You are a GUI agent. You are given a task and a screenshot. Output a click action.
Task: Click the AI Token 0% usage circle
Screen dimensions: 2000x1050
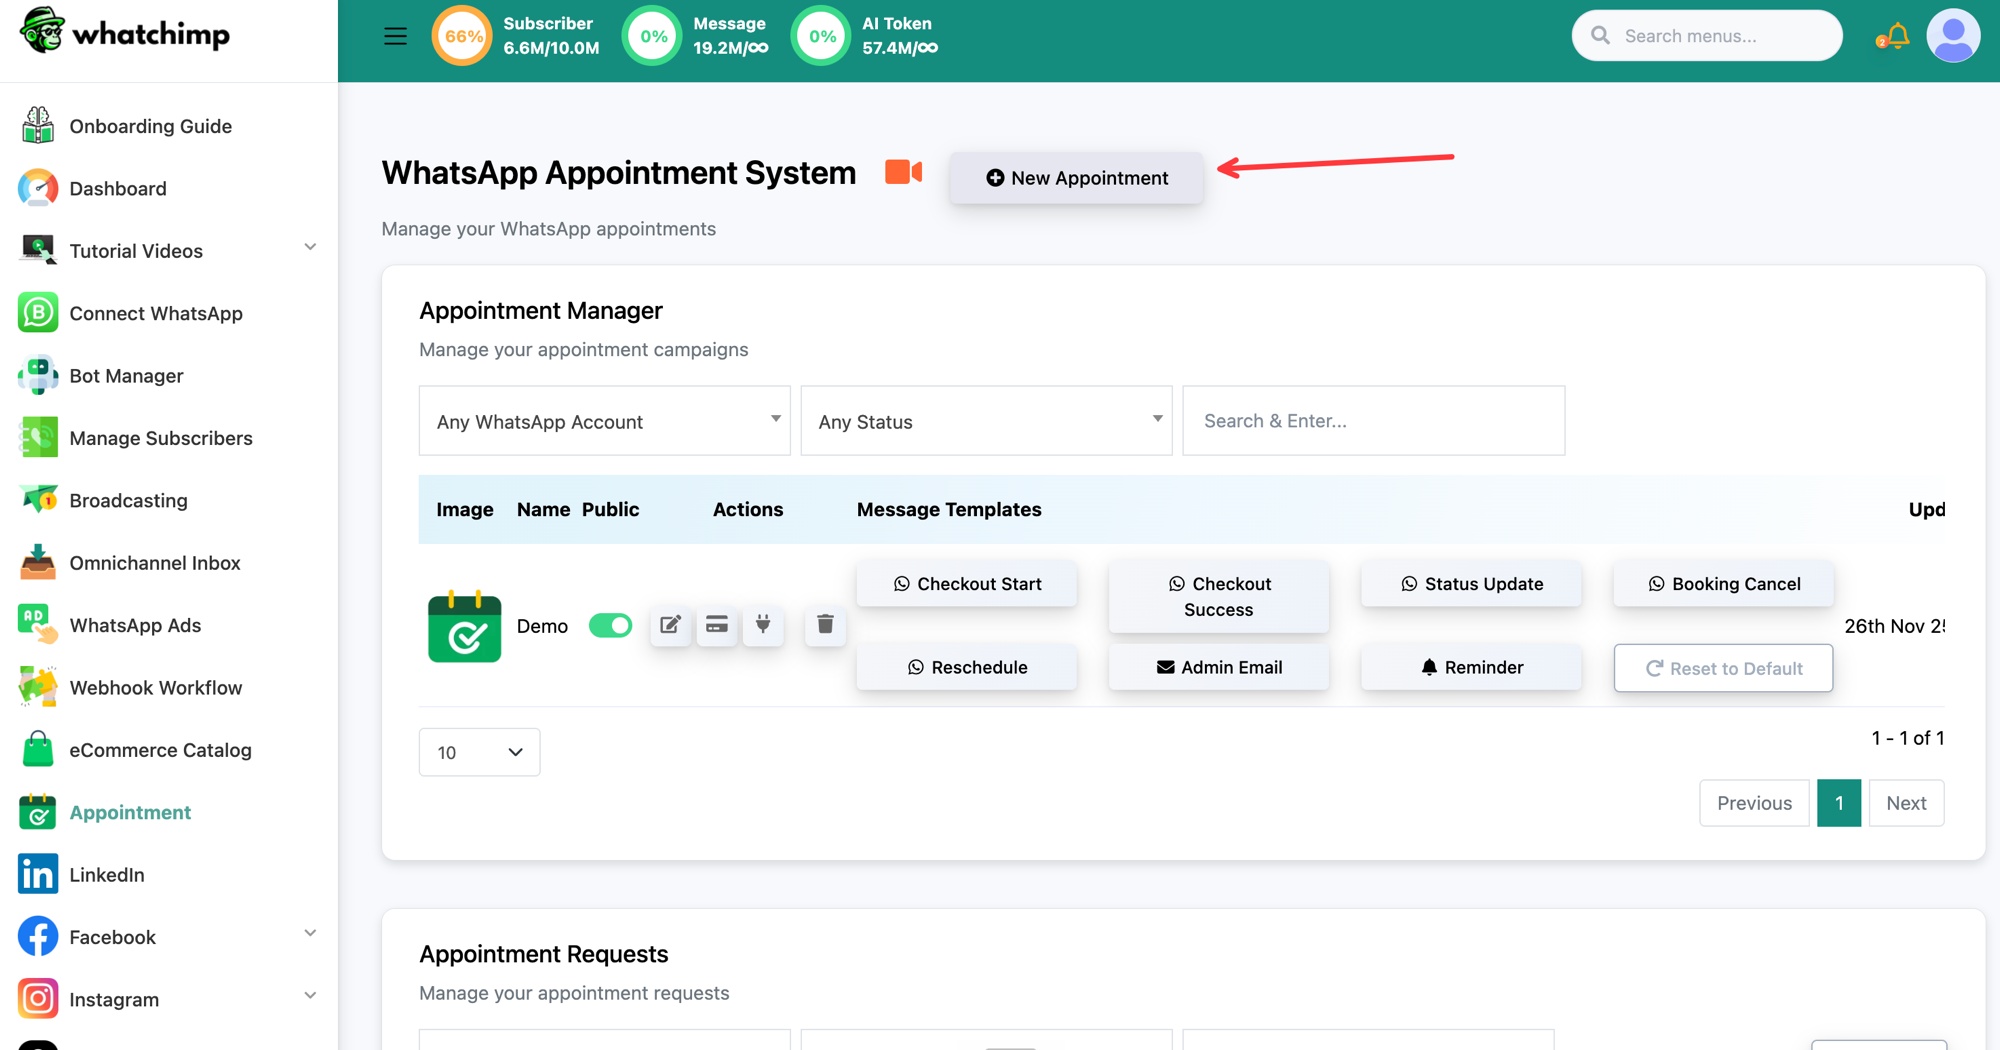[x=822, y=36]
